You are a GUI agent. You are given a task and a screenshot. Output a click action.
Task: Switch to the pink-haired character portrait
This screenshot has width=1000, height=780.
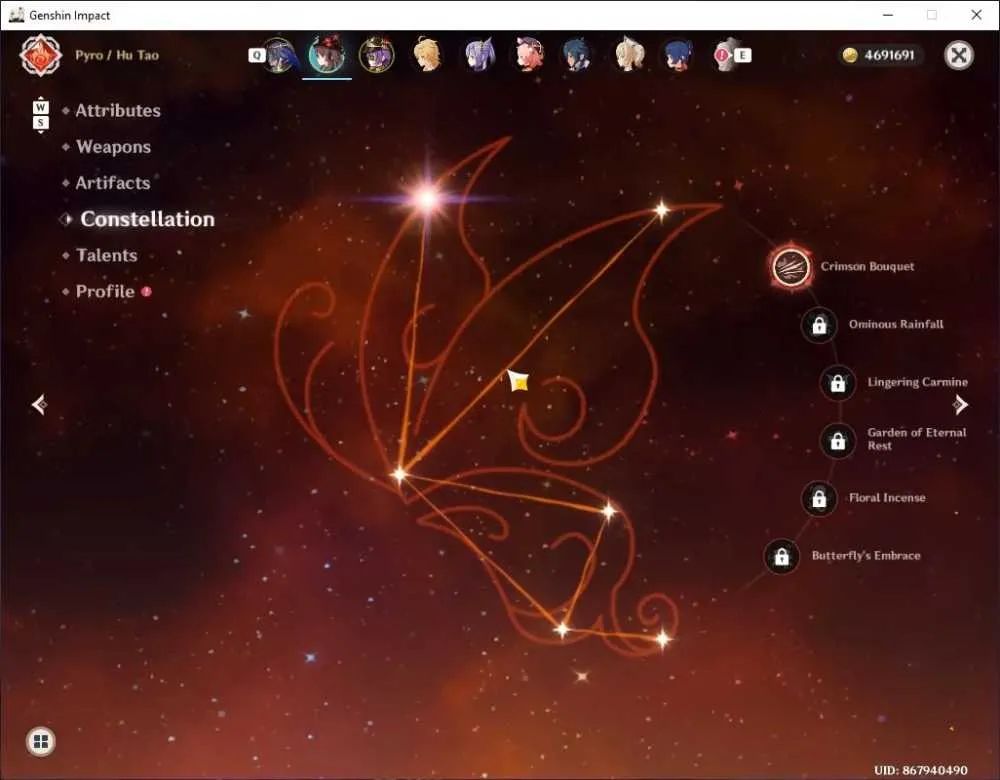click(x=529, y=55)
